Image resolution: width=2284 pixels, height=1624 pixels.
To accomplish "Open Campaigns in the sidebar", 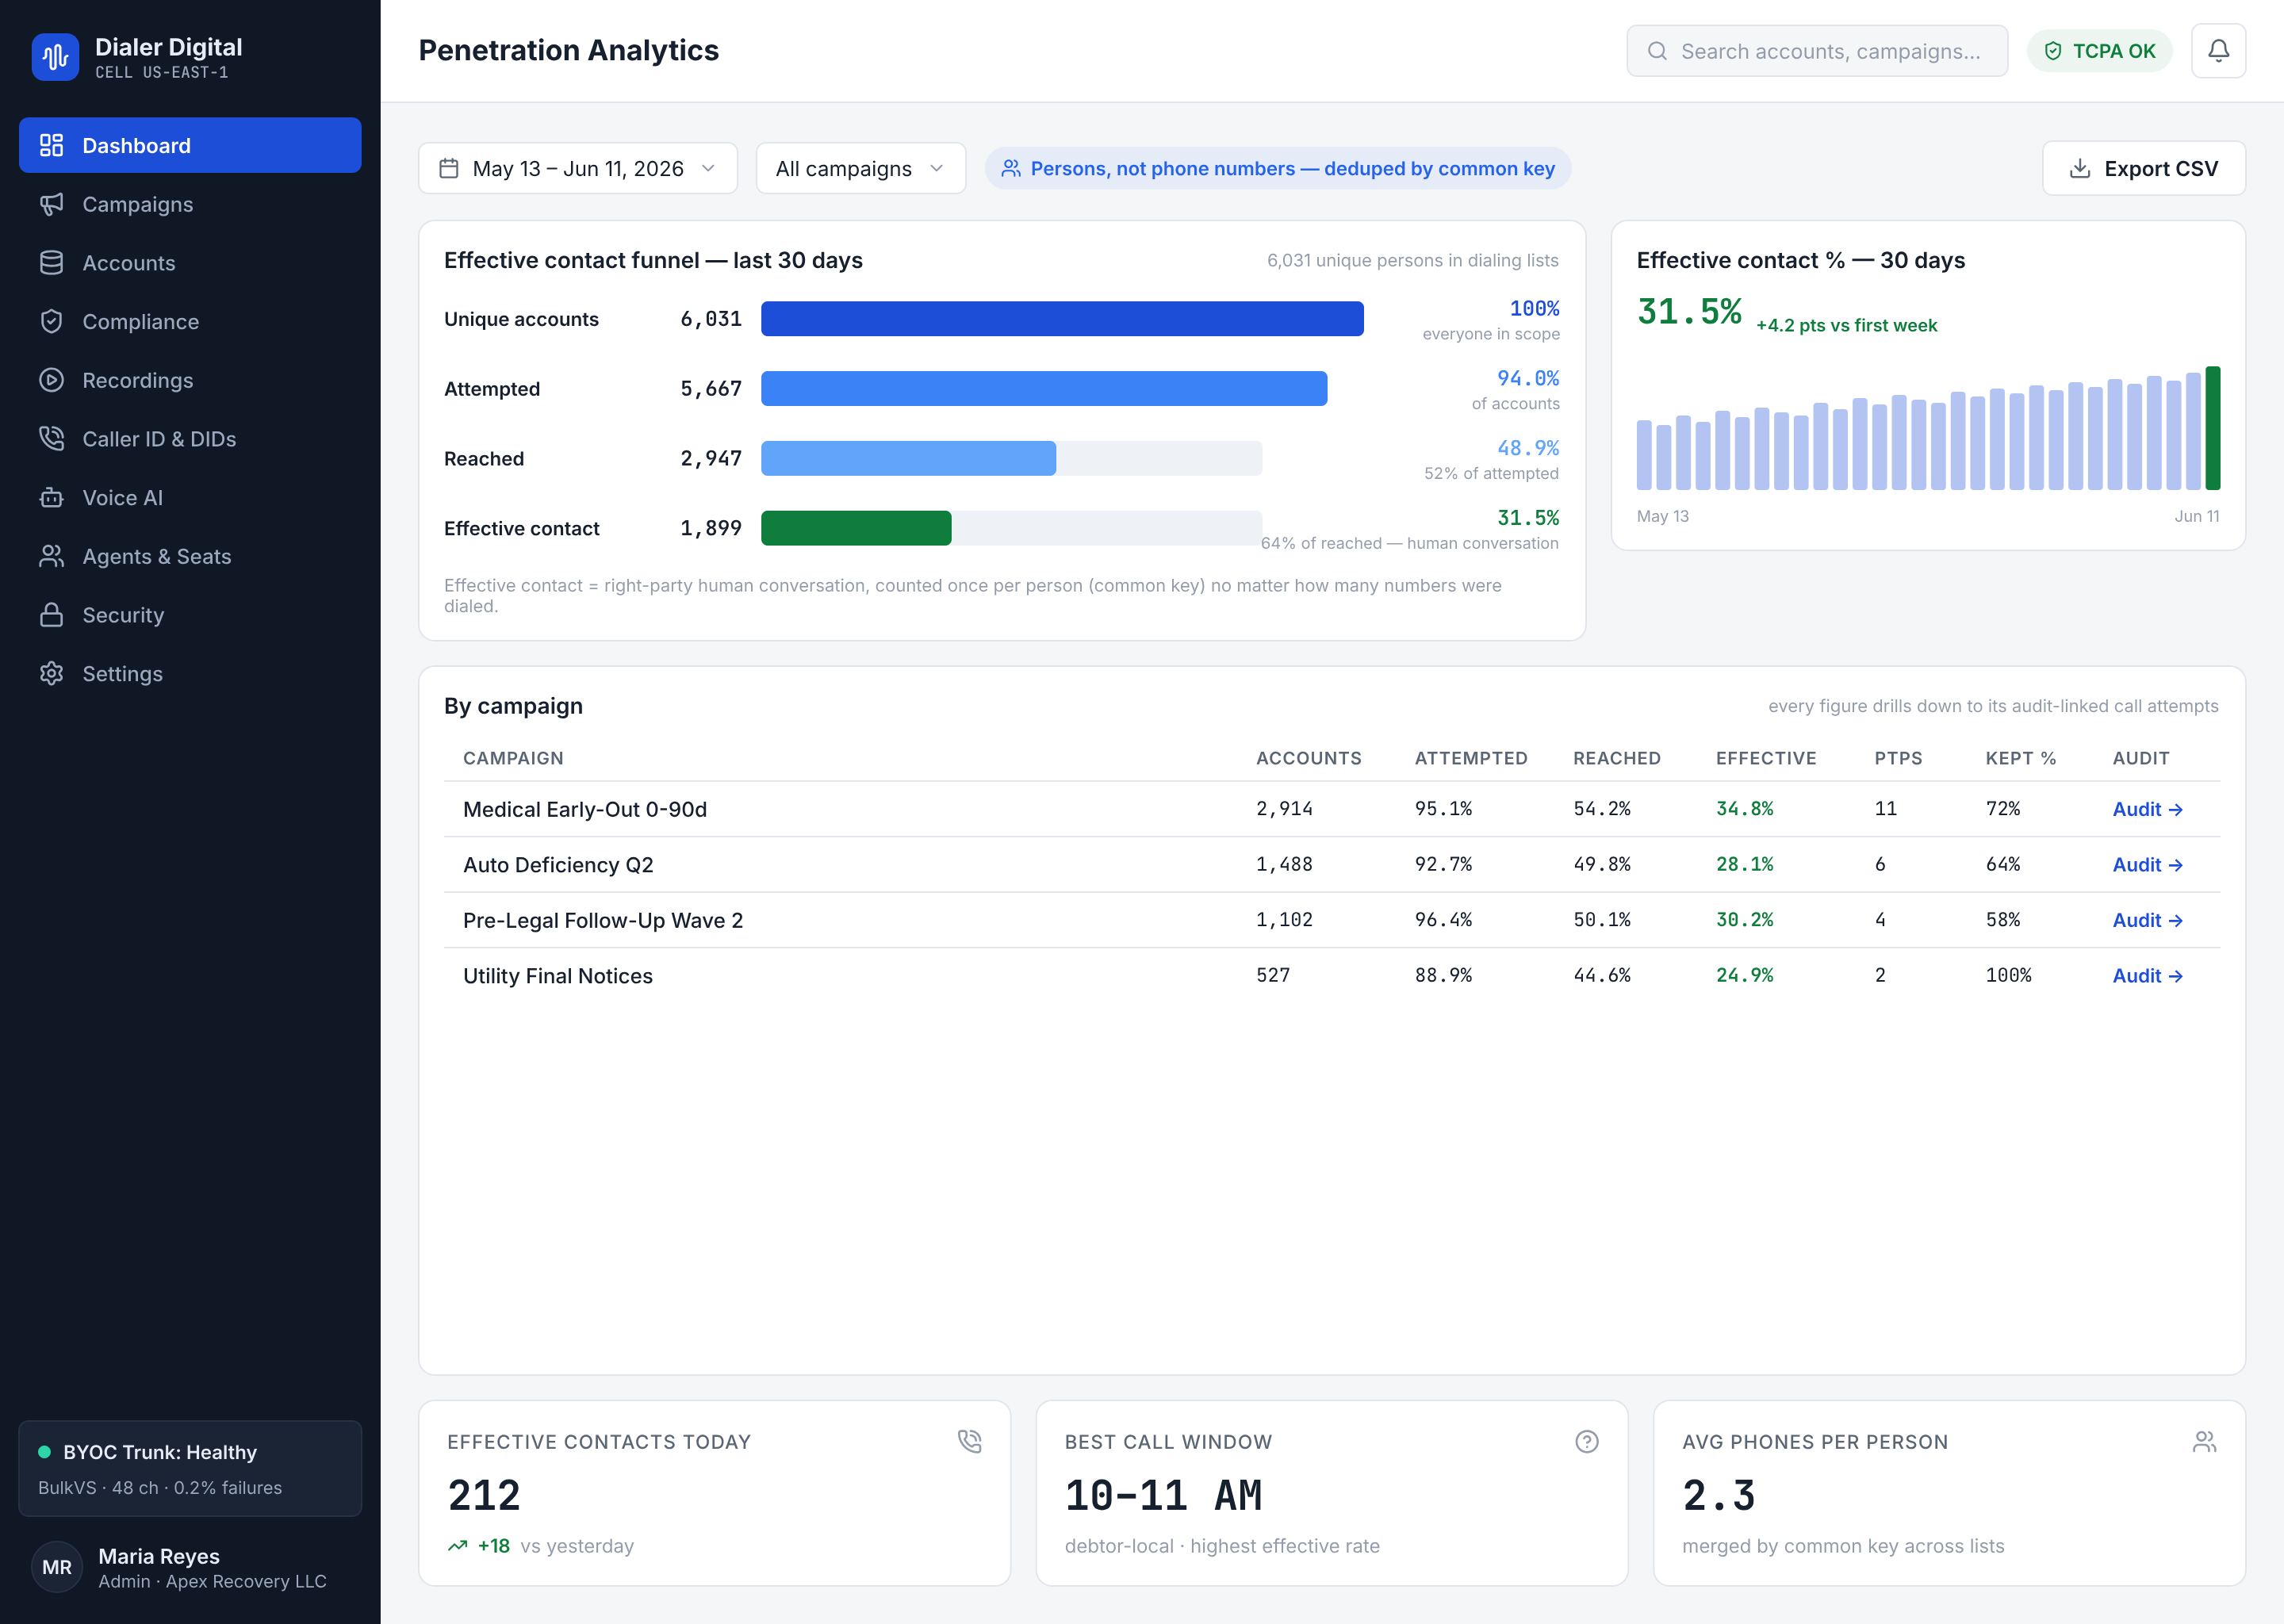I will [190, 204].
